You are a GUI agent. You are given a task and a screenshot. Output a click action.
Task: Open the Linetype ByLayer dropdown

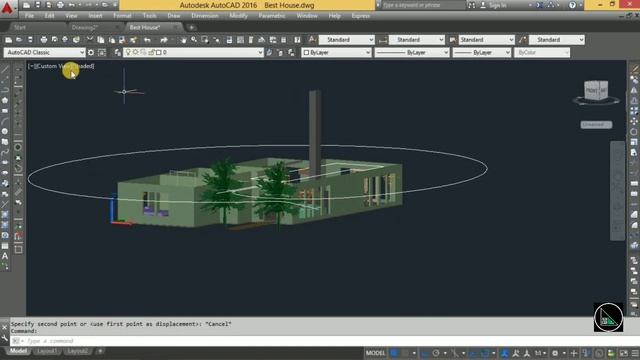click(x=412, y=52)
